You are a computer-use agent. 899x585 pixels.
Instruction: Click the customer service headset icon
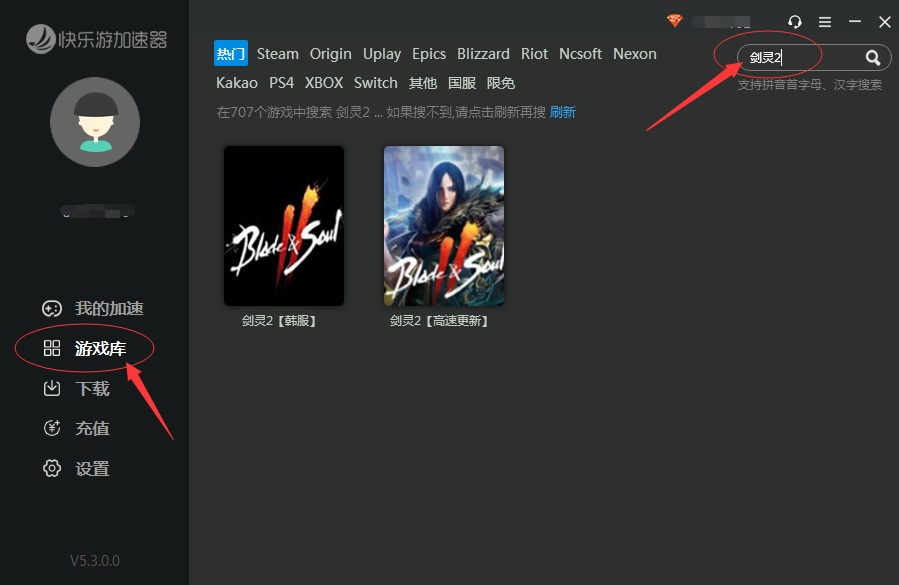tap(795, 22)
